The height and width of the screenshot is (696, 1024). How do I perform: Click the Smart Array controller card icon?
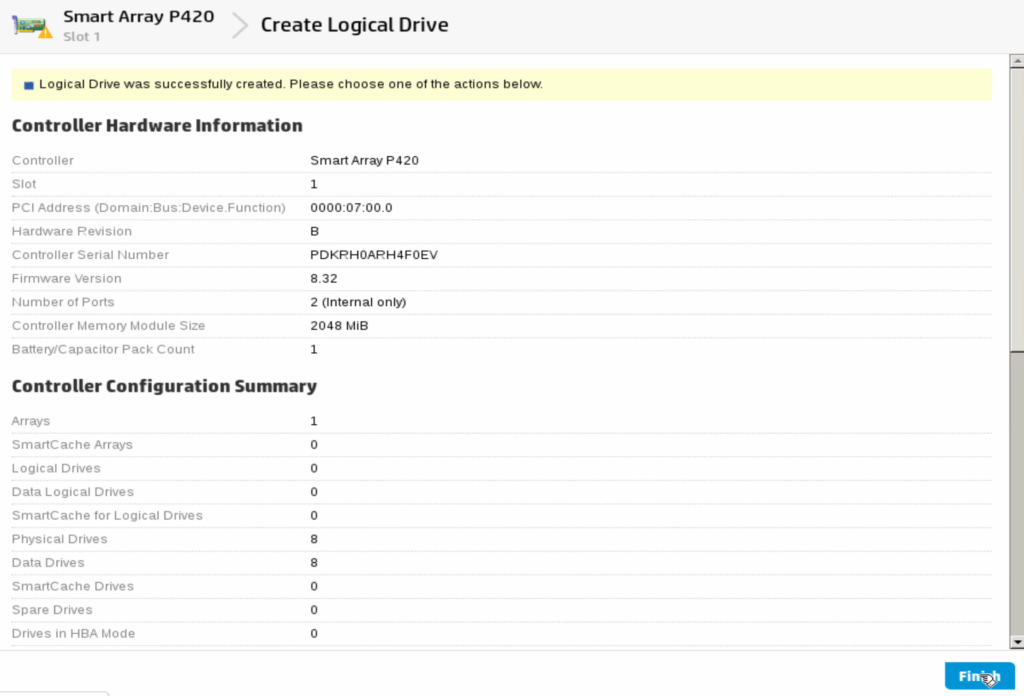point(32,27)
